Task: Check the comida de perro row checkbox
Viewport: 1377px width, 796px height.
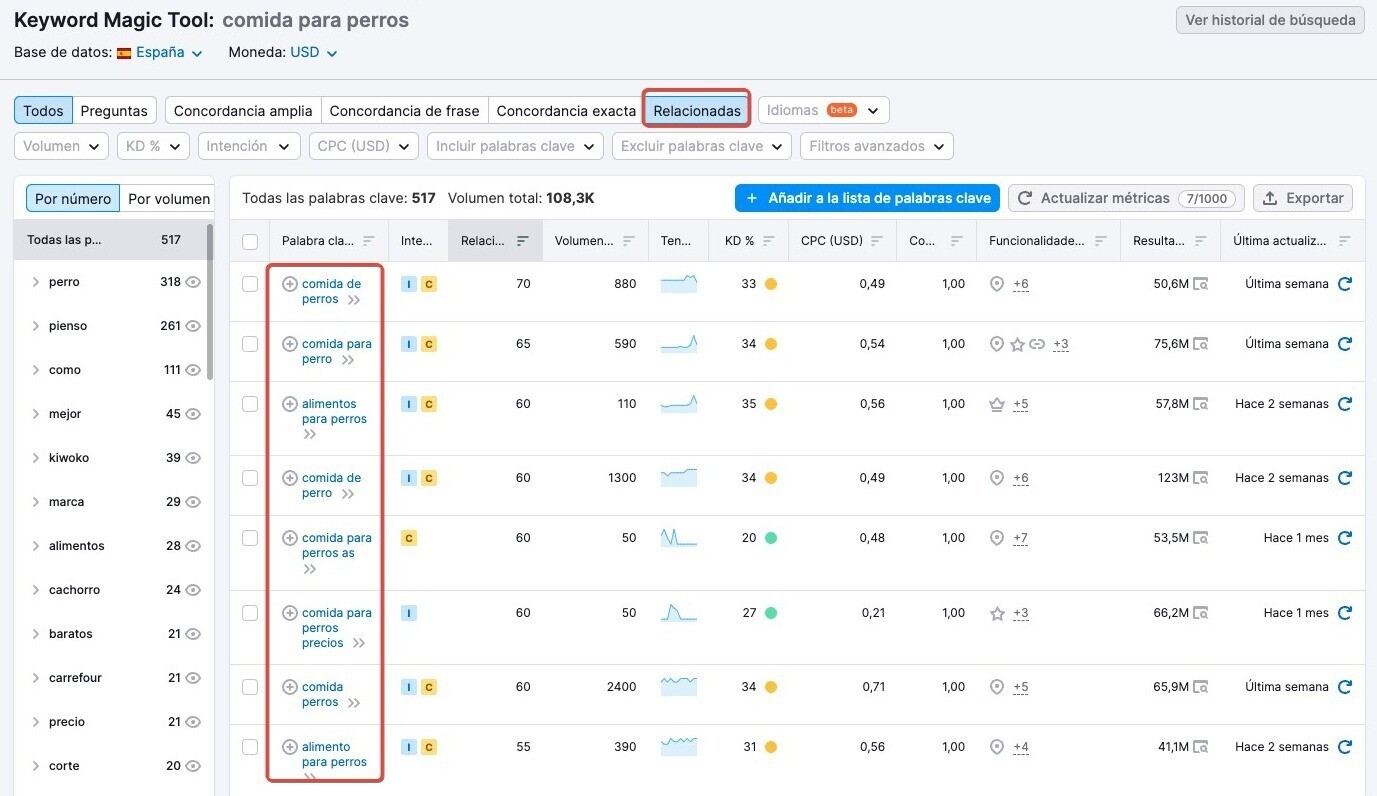Action: click(250, 478)
